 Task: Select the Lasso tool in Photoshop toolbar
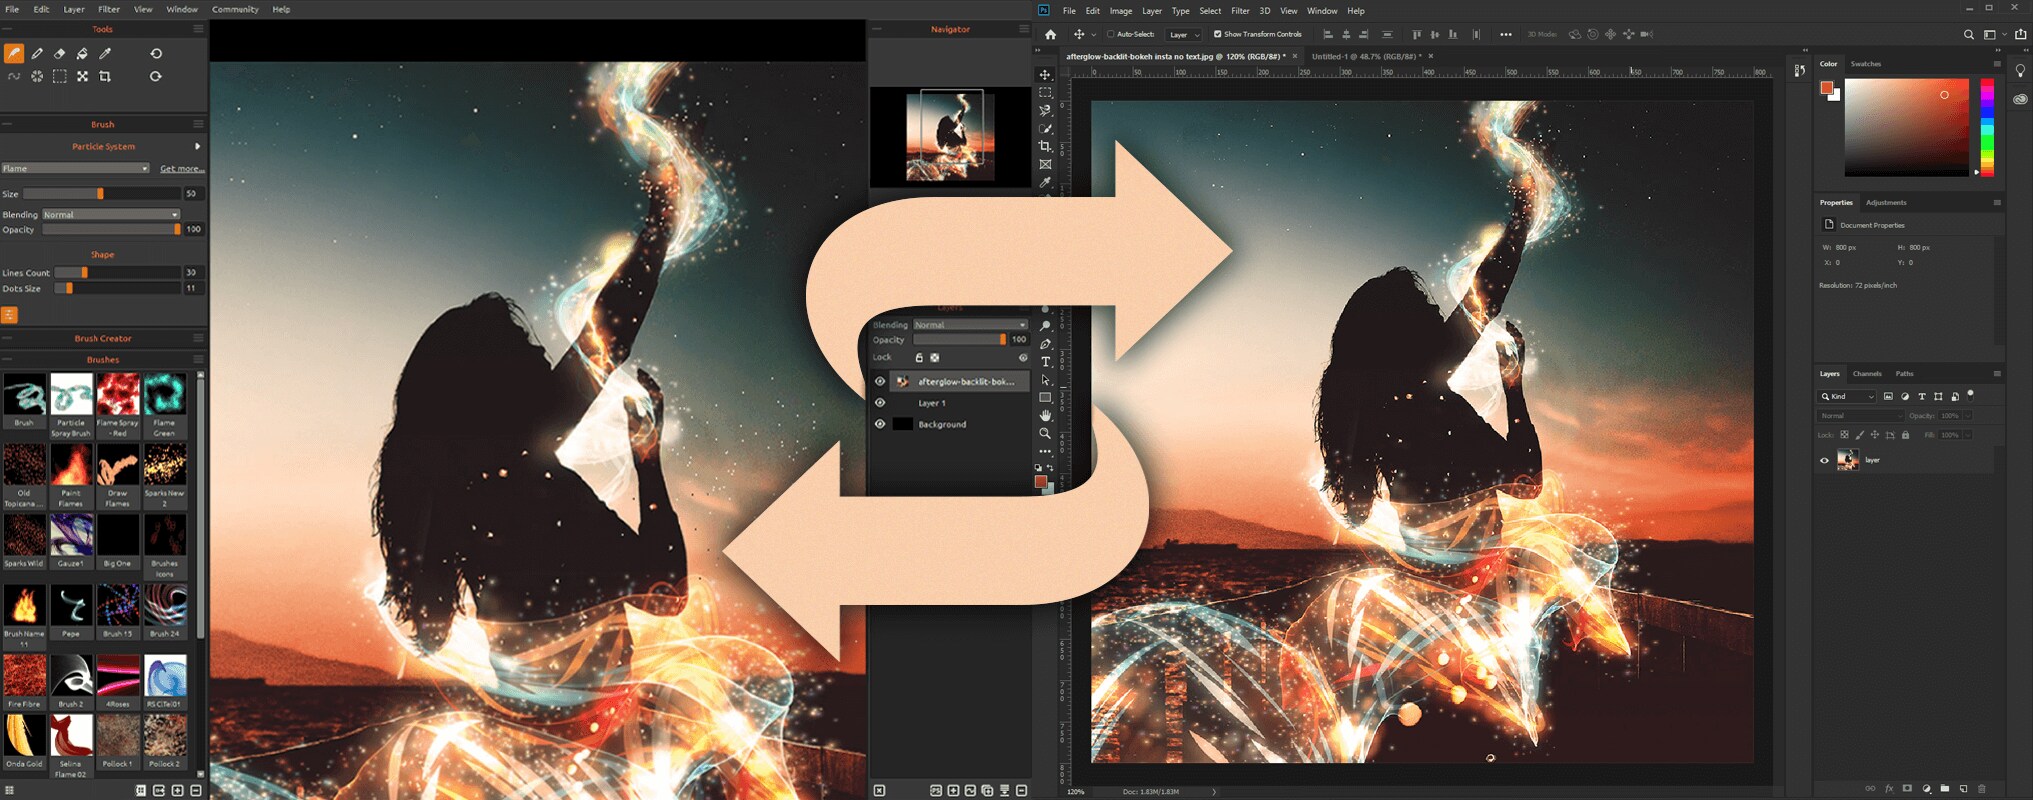coord(1045,111)
